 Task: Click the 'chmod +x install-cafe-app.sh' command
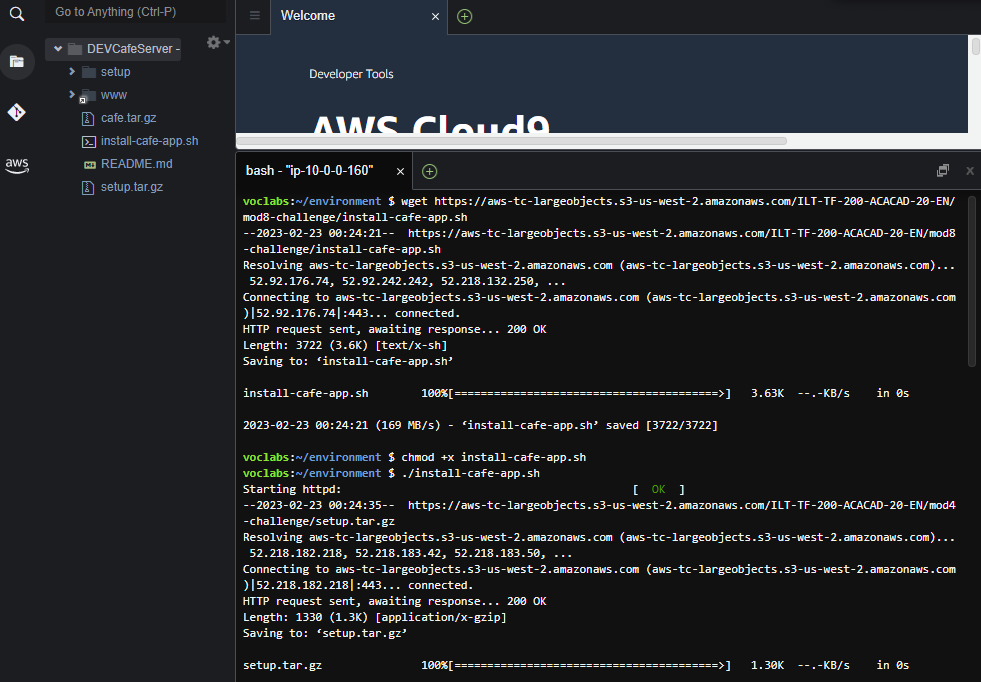click(494, 457)
